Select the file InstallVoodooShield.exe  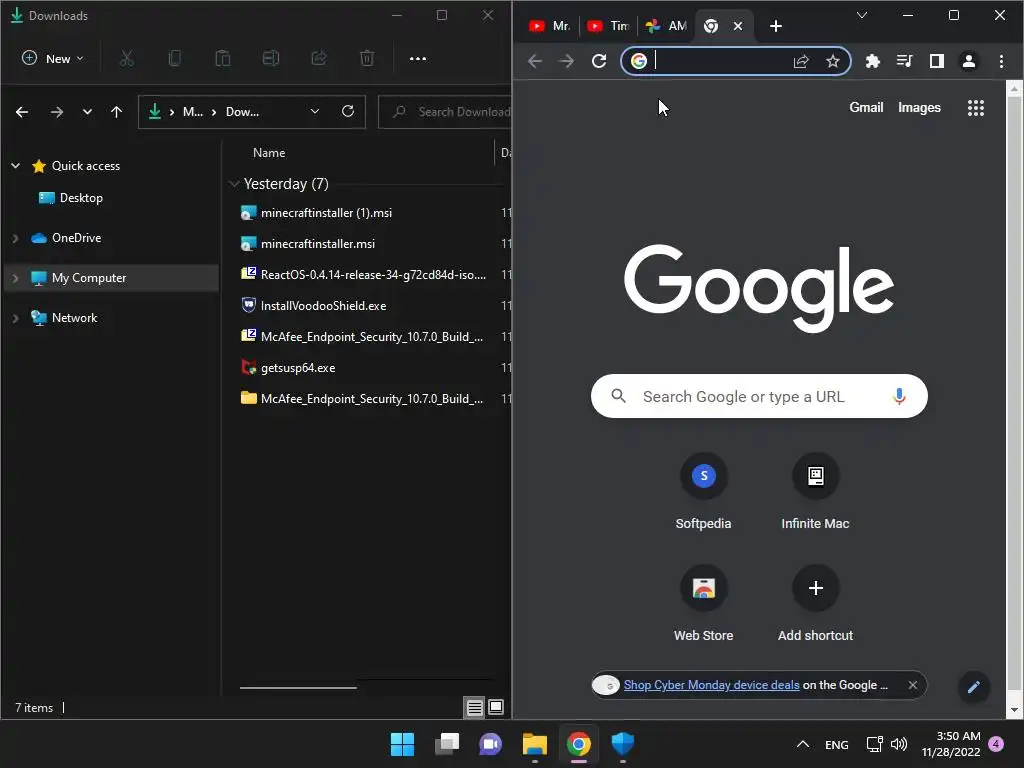[x=323, y=306]
